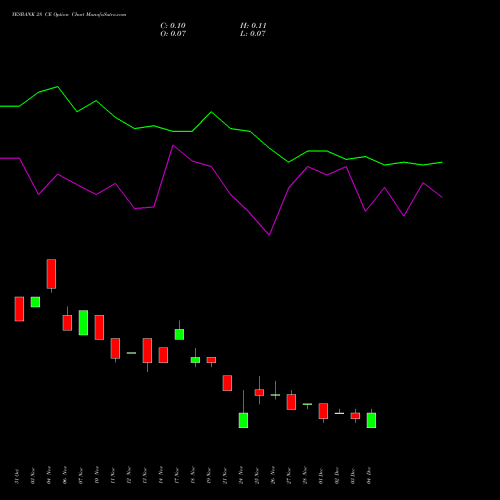Click the 31 Oct date label
Image resolution: width=500 pixels, height=500 pixels.
pos(17,476)
